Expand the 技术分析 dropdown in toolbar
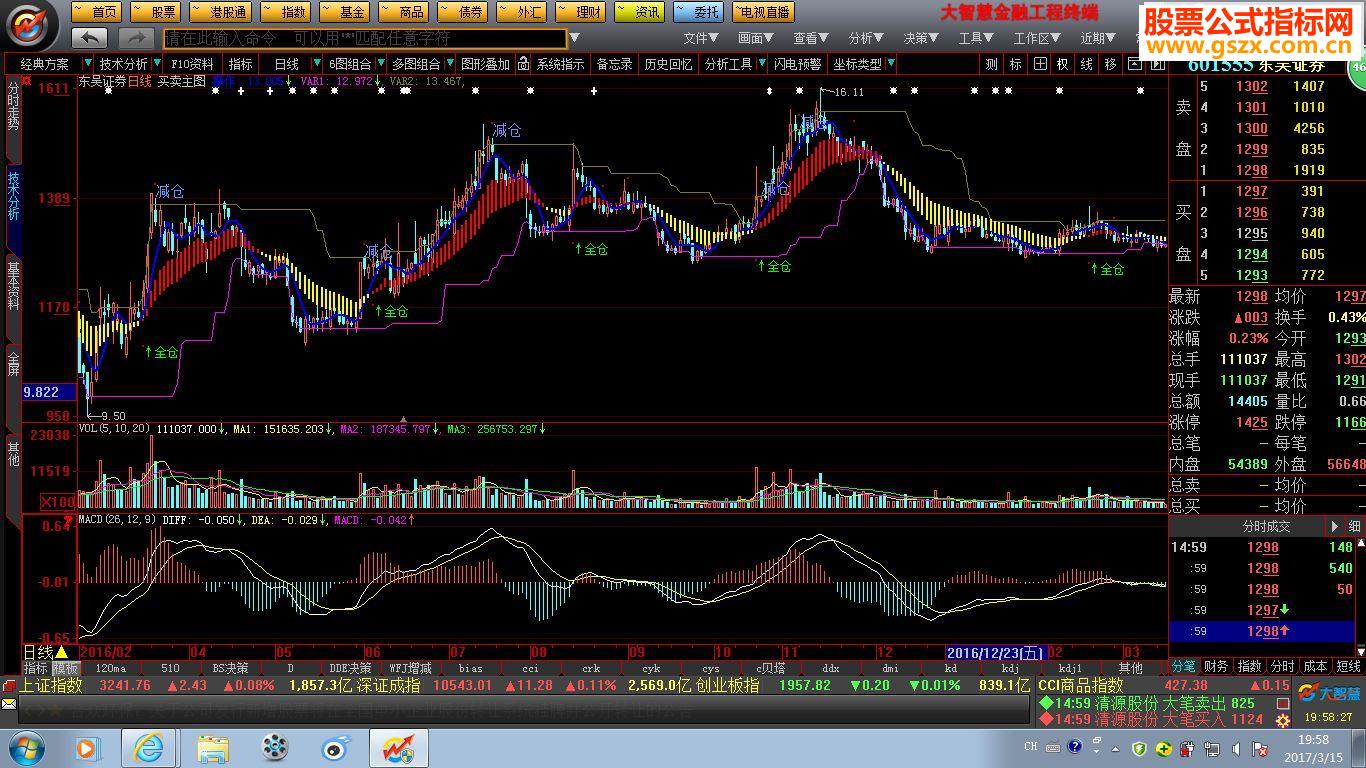The width and height of the screenshot is (1366, 768). tap(122, 64)
